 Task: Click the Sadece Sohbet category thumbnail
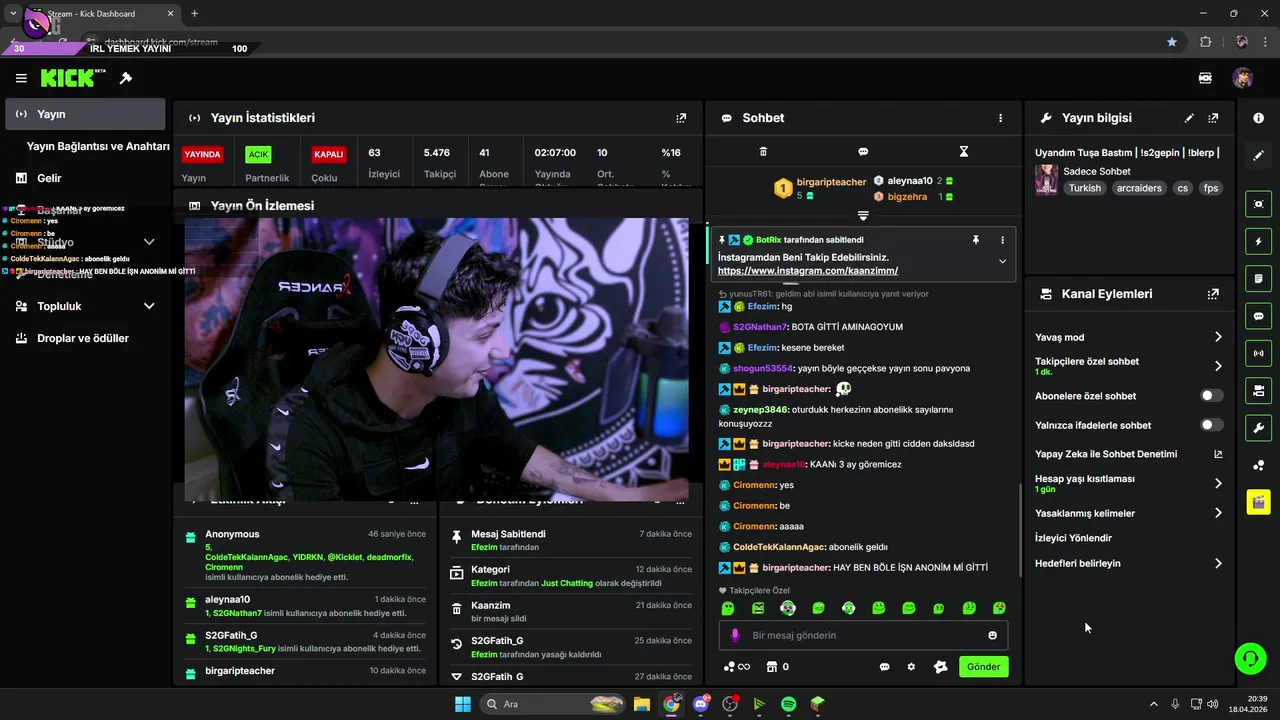pos(1047,180)
